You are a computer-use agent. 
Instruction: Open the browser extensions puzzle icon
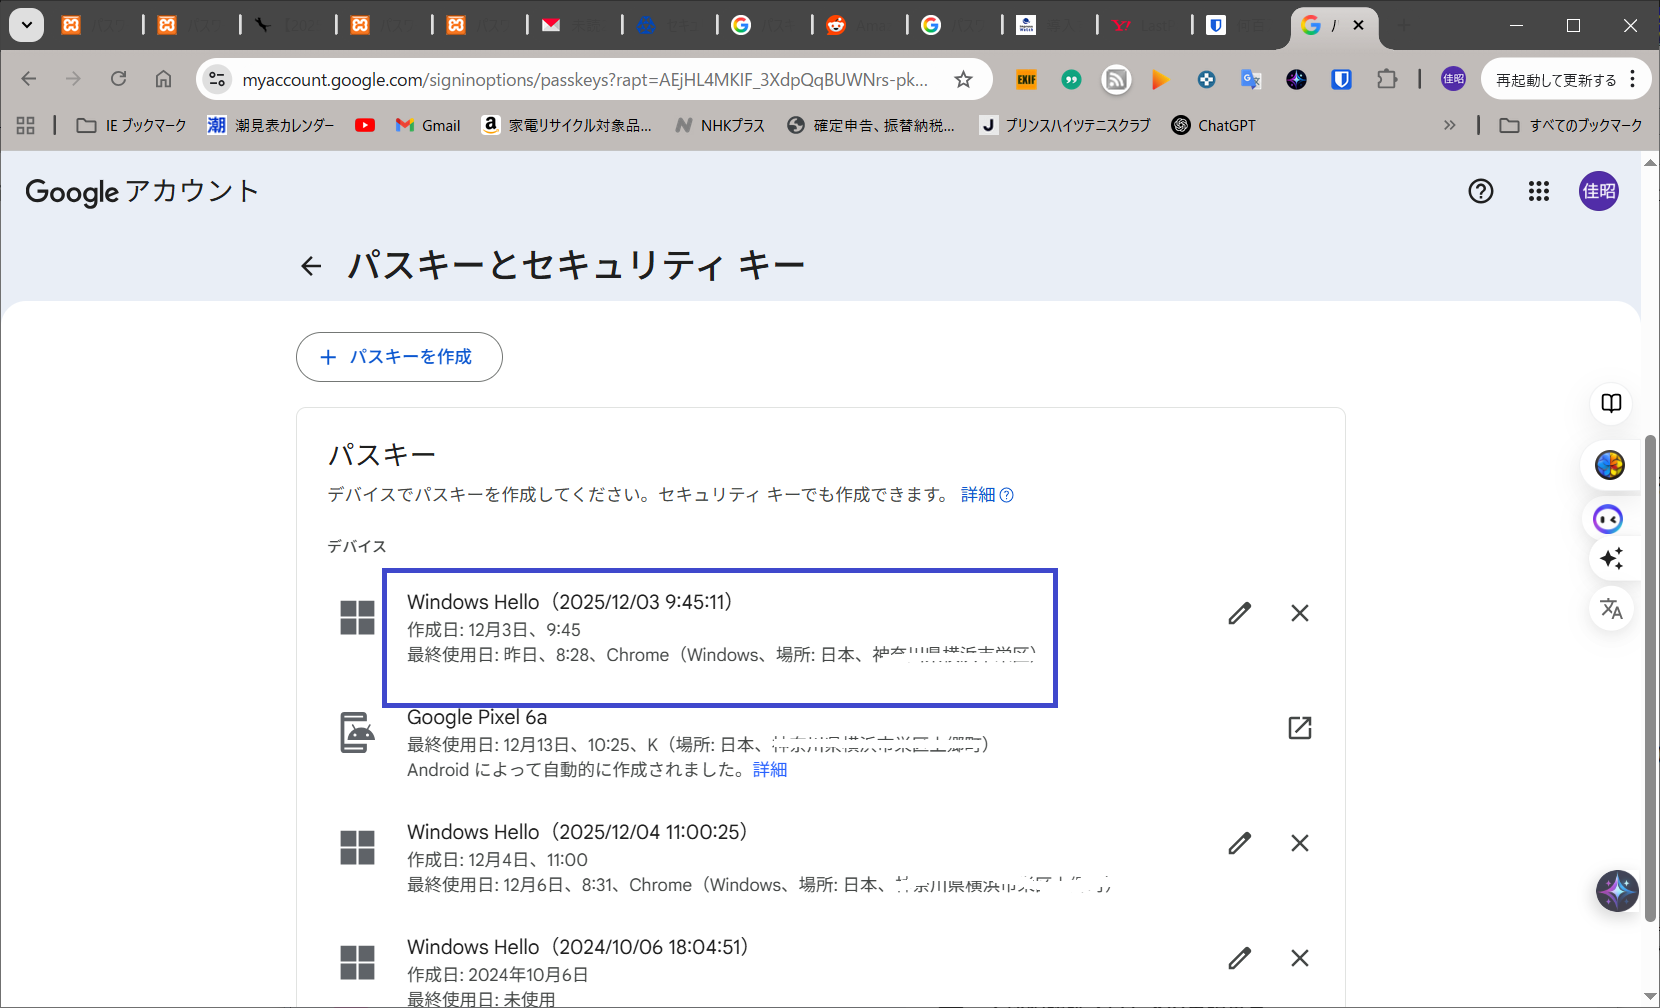pyautogui.click(x=1386, y=80)
